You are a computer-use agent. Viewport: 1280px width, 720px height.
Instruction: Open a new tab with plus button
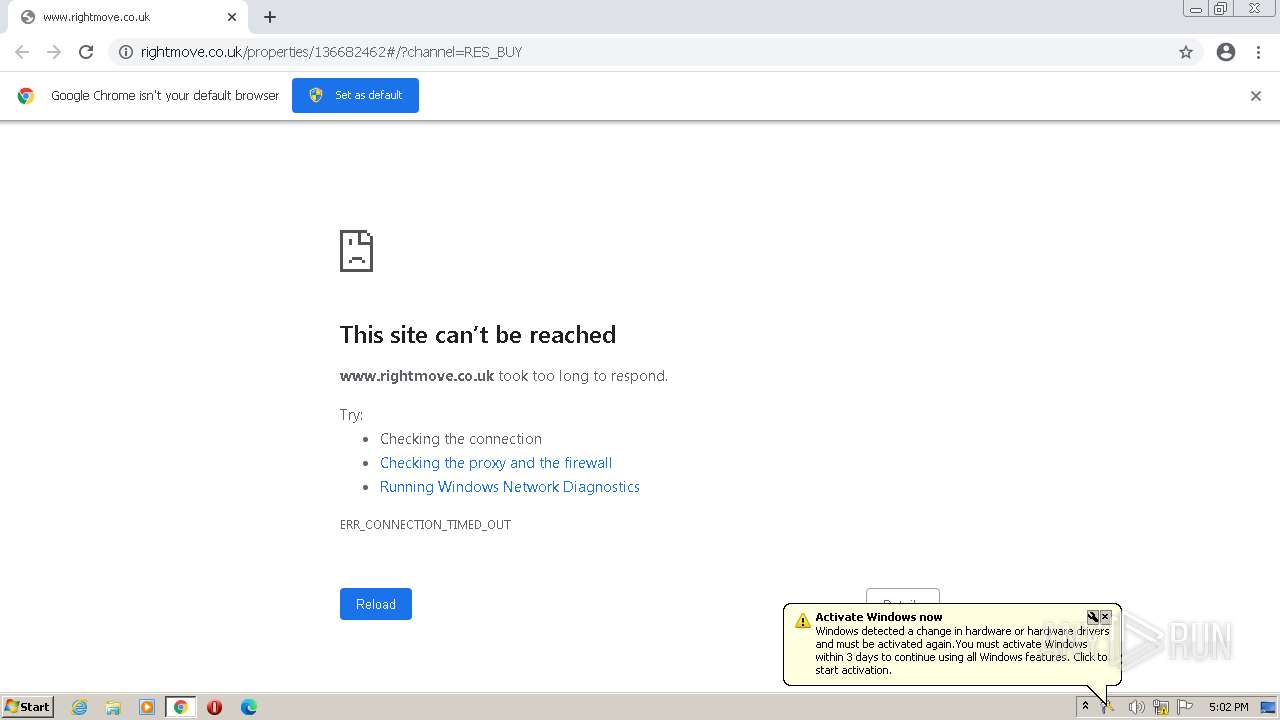click(x=270, y=17)
